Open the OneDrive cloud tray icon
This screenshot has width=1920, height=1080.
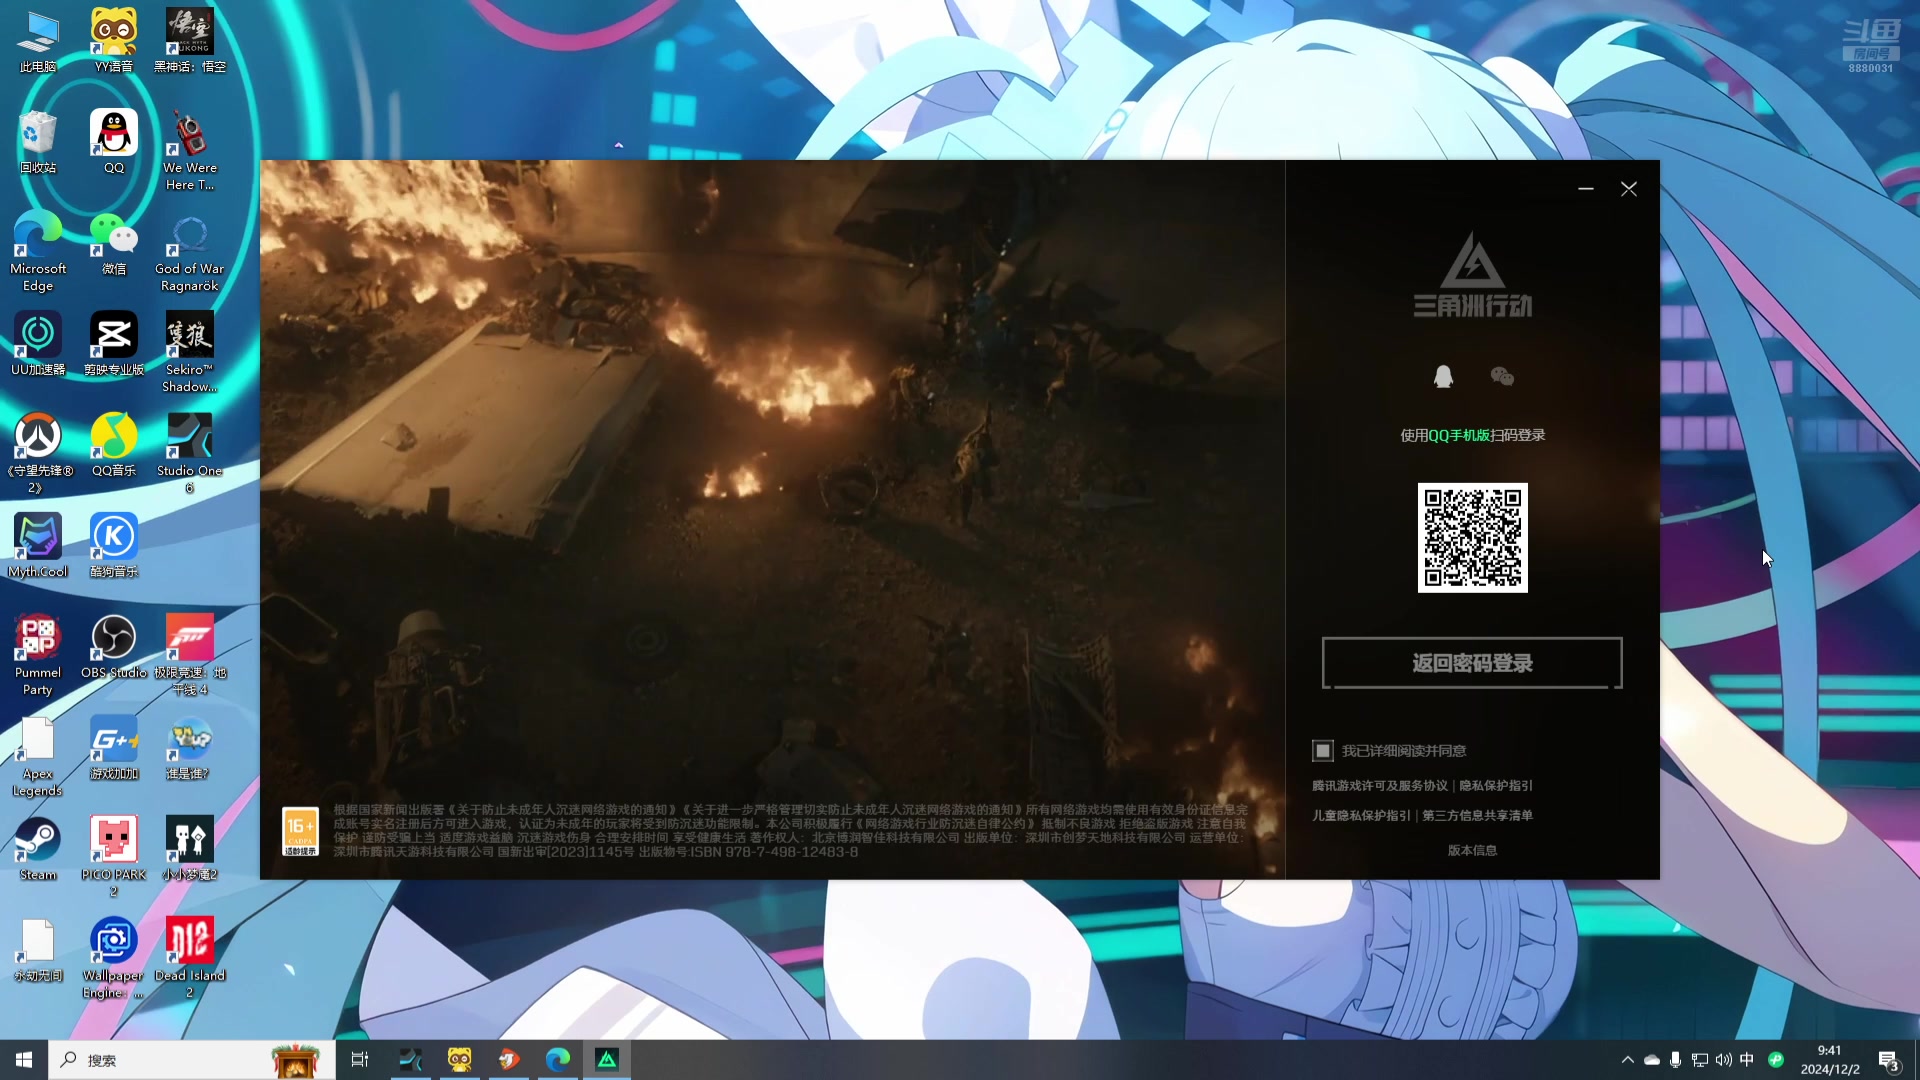point(1651,1059)
